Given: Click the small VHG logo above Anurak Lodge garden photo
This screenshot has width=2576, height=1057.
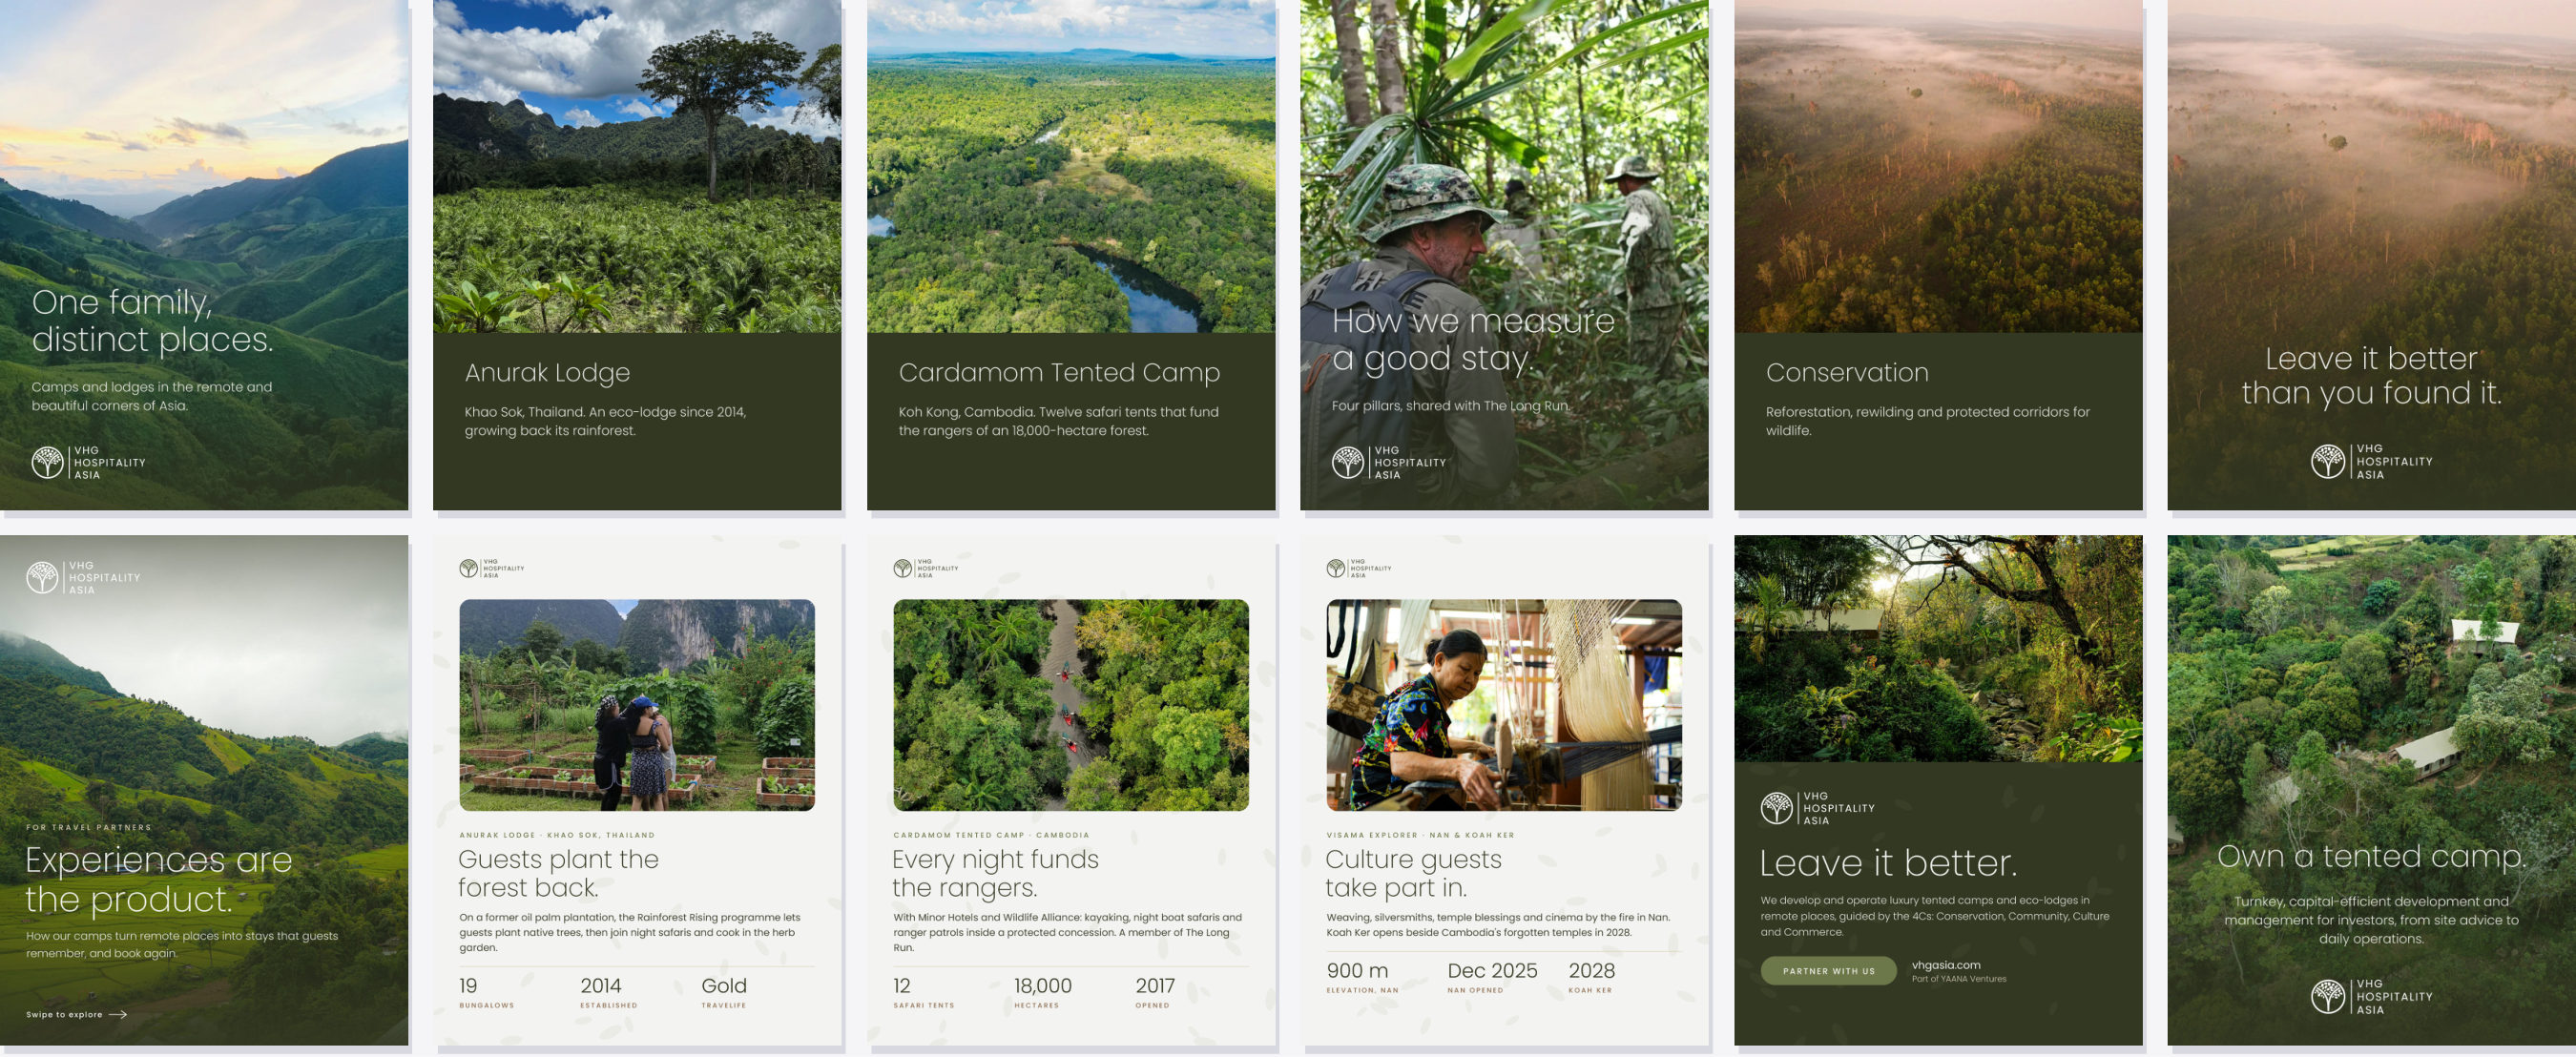Looking at the screenshot, I should 491,568.
